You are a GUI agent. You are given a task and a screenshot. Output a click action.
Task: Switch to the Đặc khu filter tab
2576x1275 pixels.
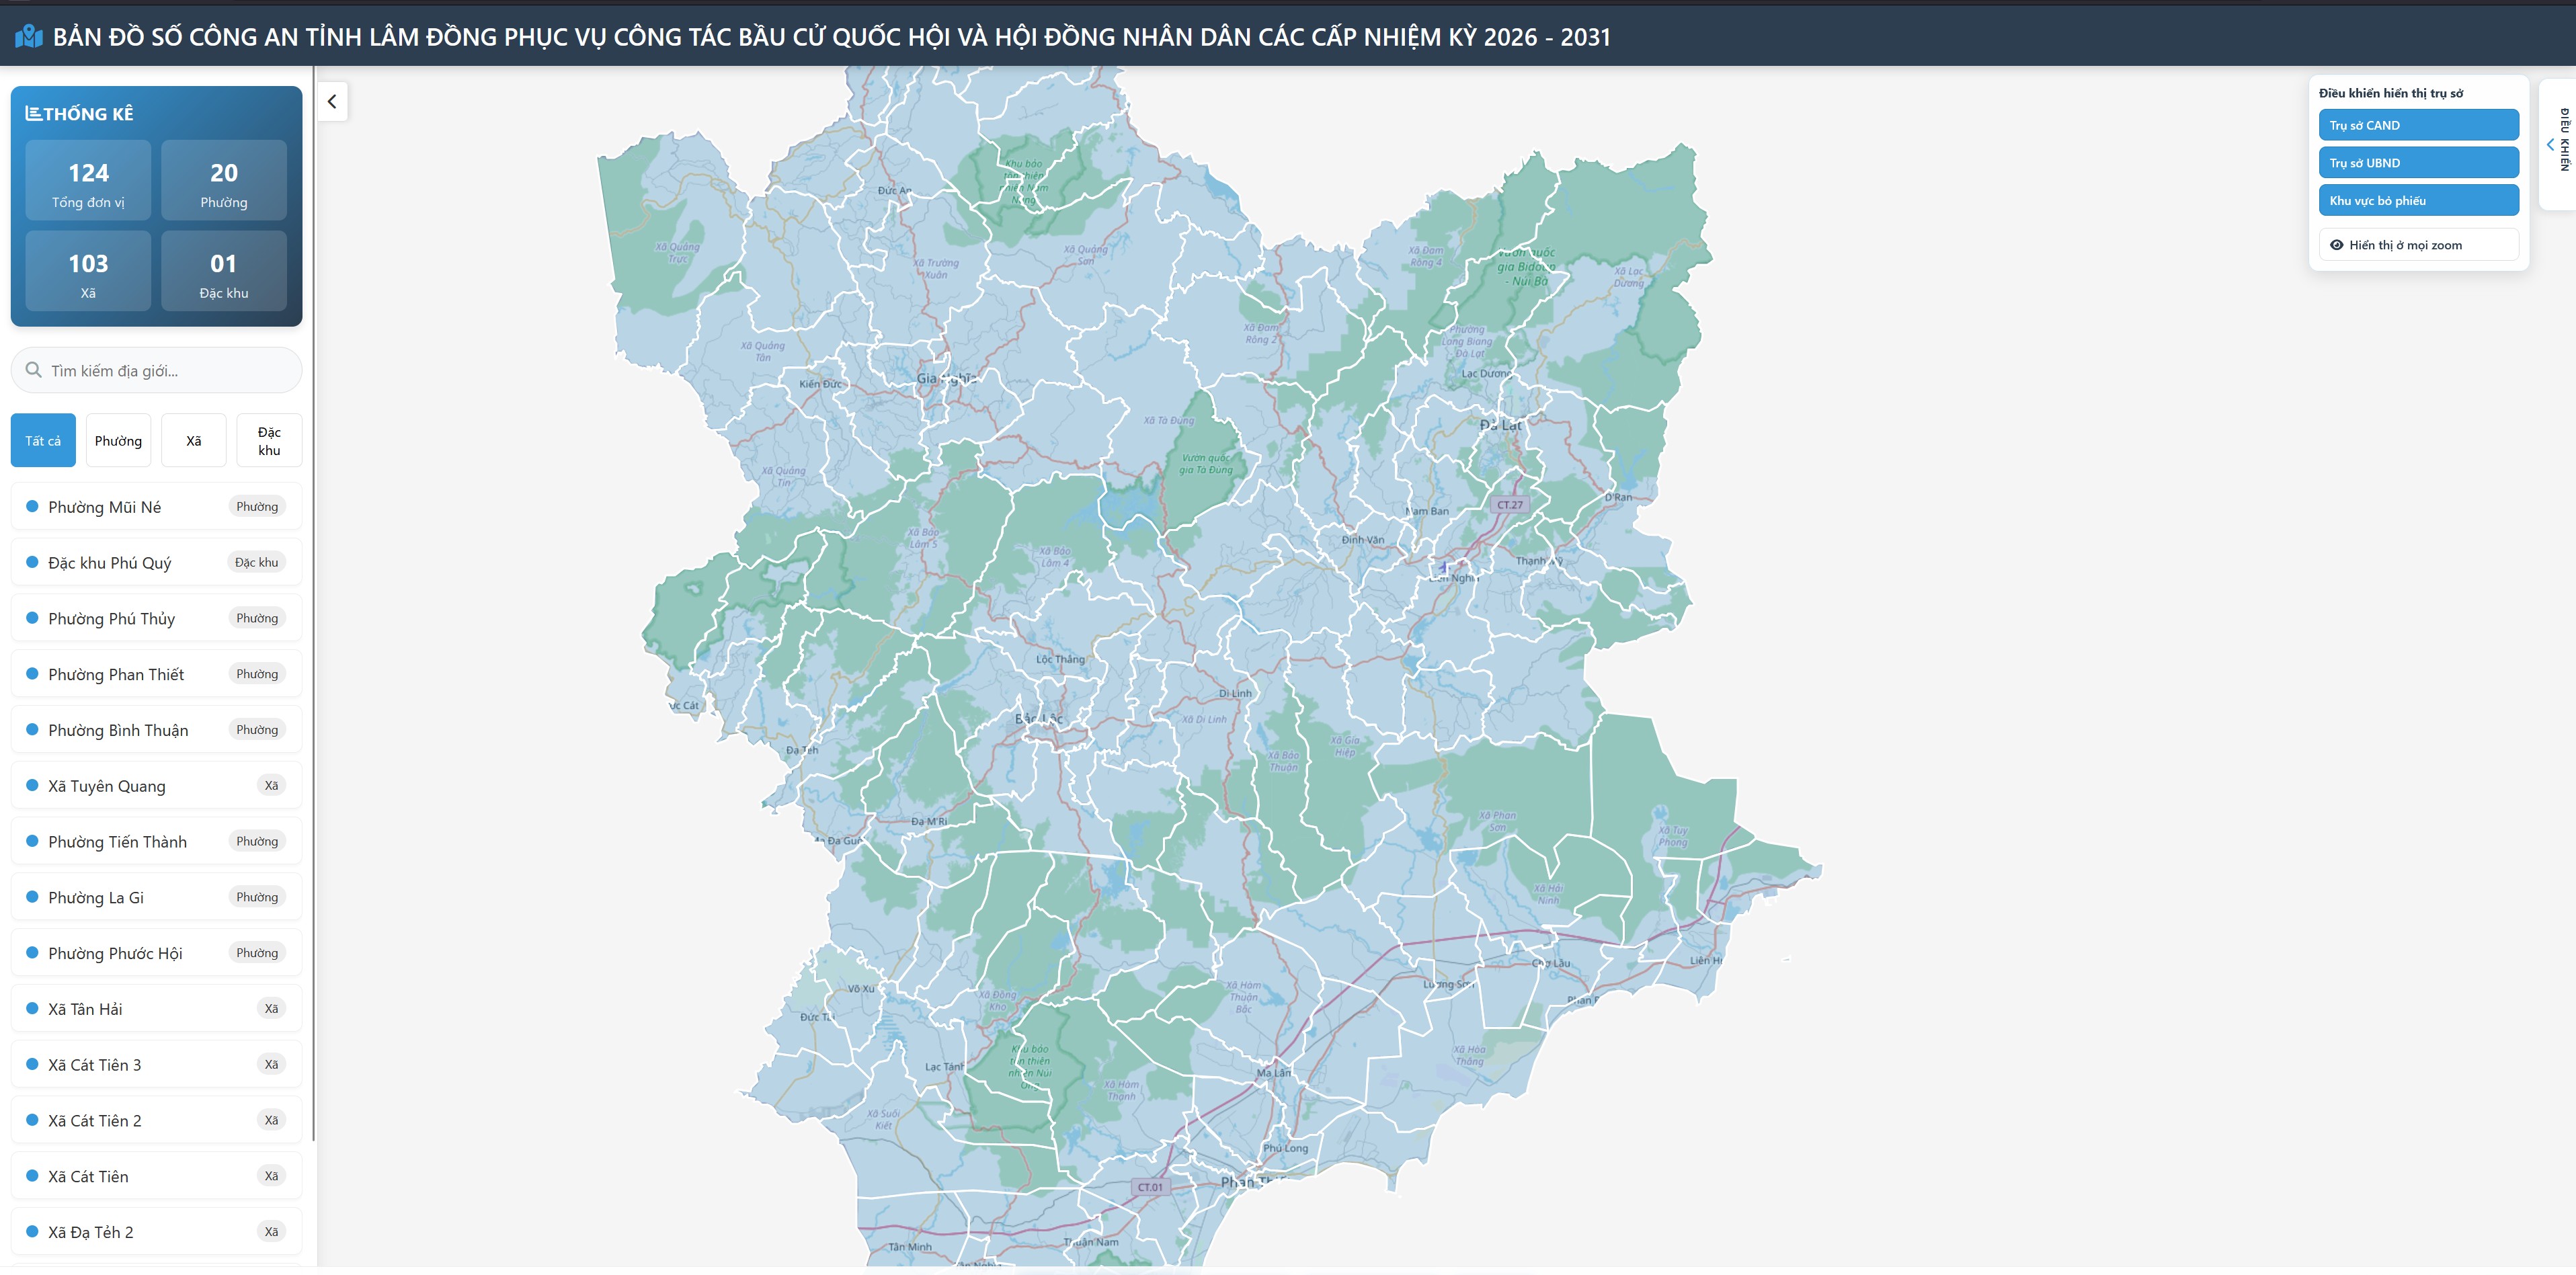tap(269, 441)
